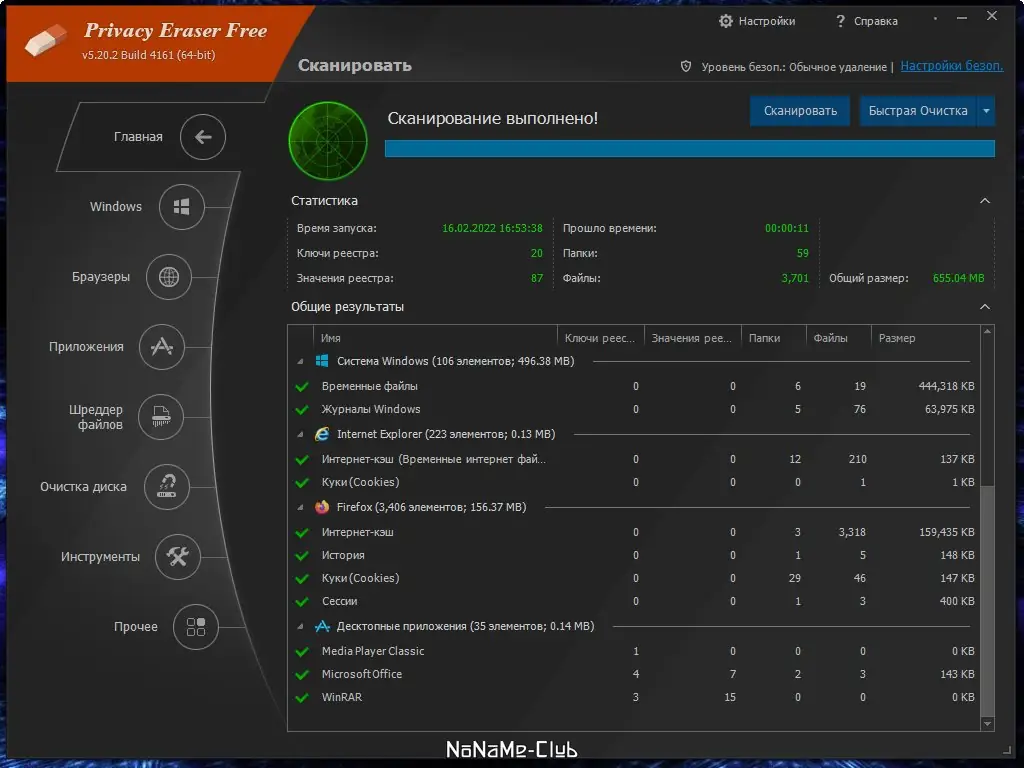Go to Главная in the sidebar

click(x=138, y=136)
